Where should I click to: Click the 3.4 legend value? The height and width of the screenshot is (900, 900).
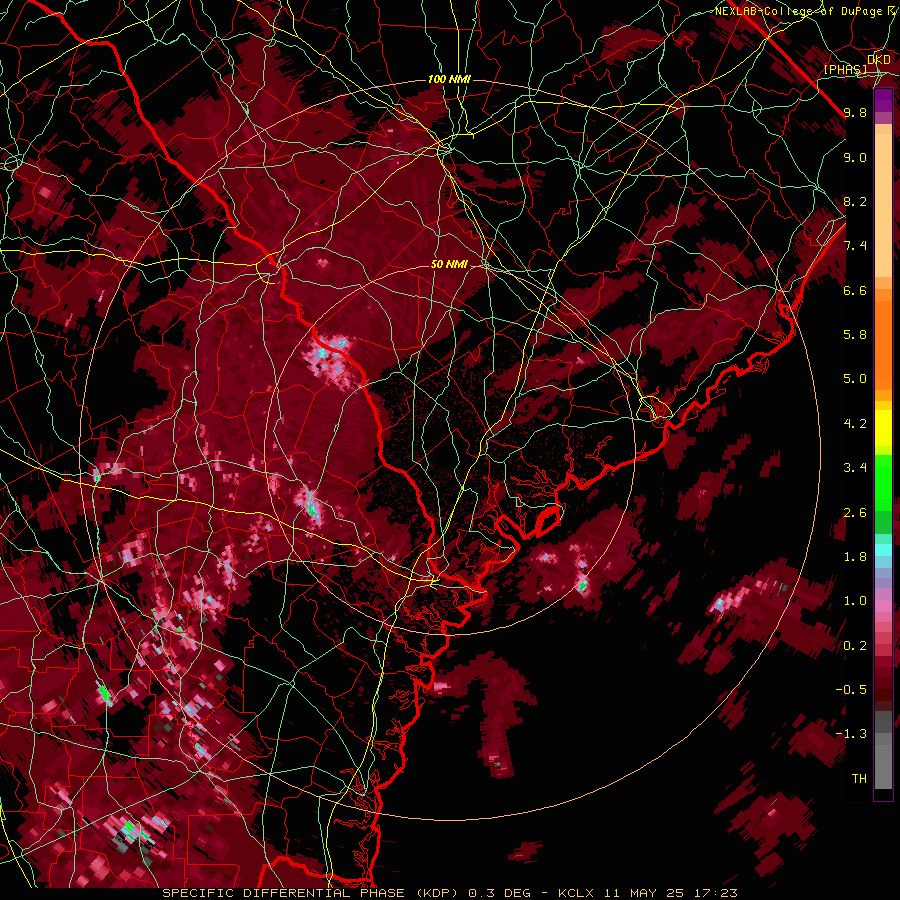click(x=855, y=468)
